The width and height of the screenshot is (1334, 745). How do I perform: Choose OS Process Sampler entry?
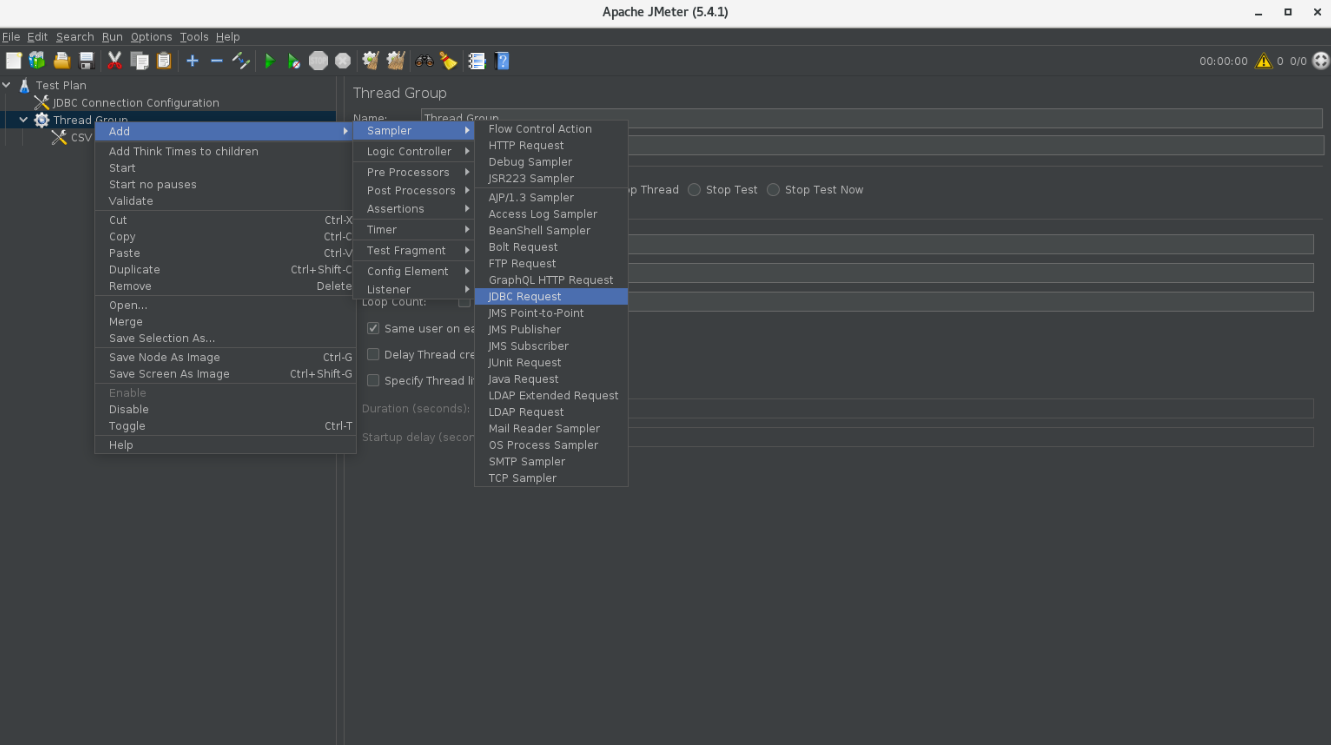(551, 445)
